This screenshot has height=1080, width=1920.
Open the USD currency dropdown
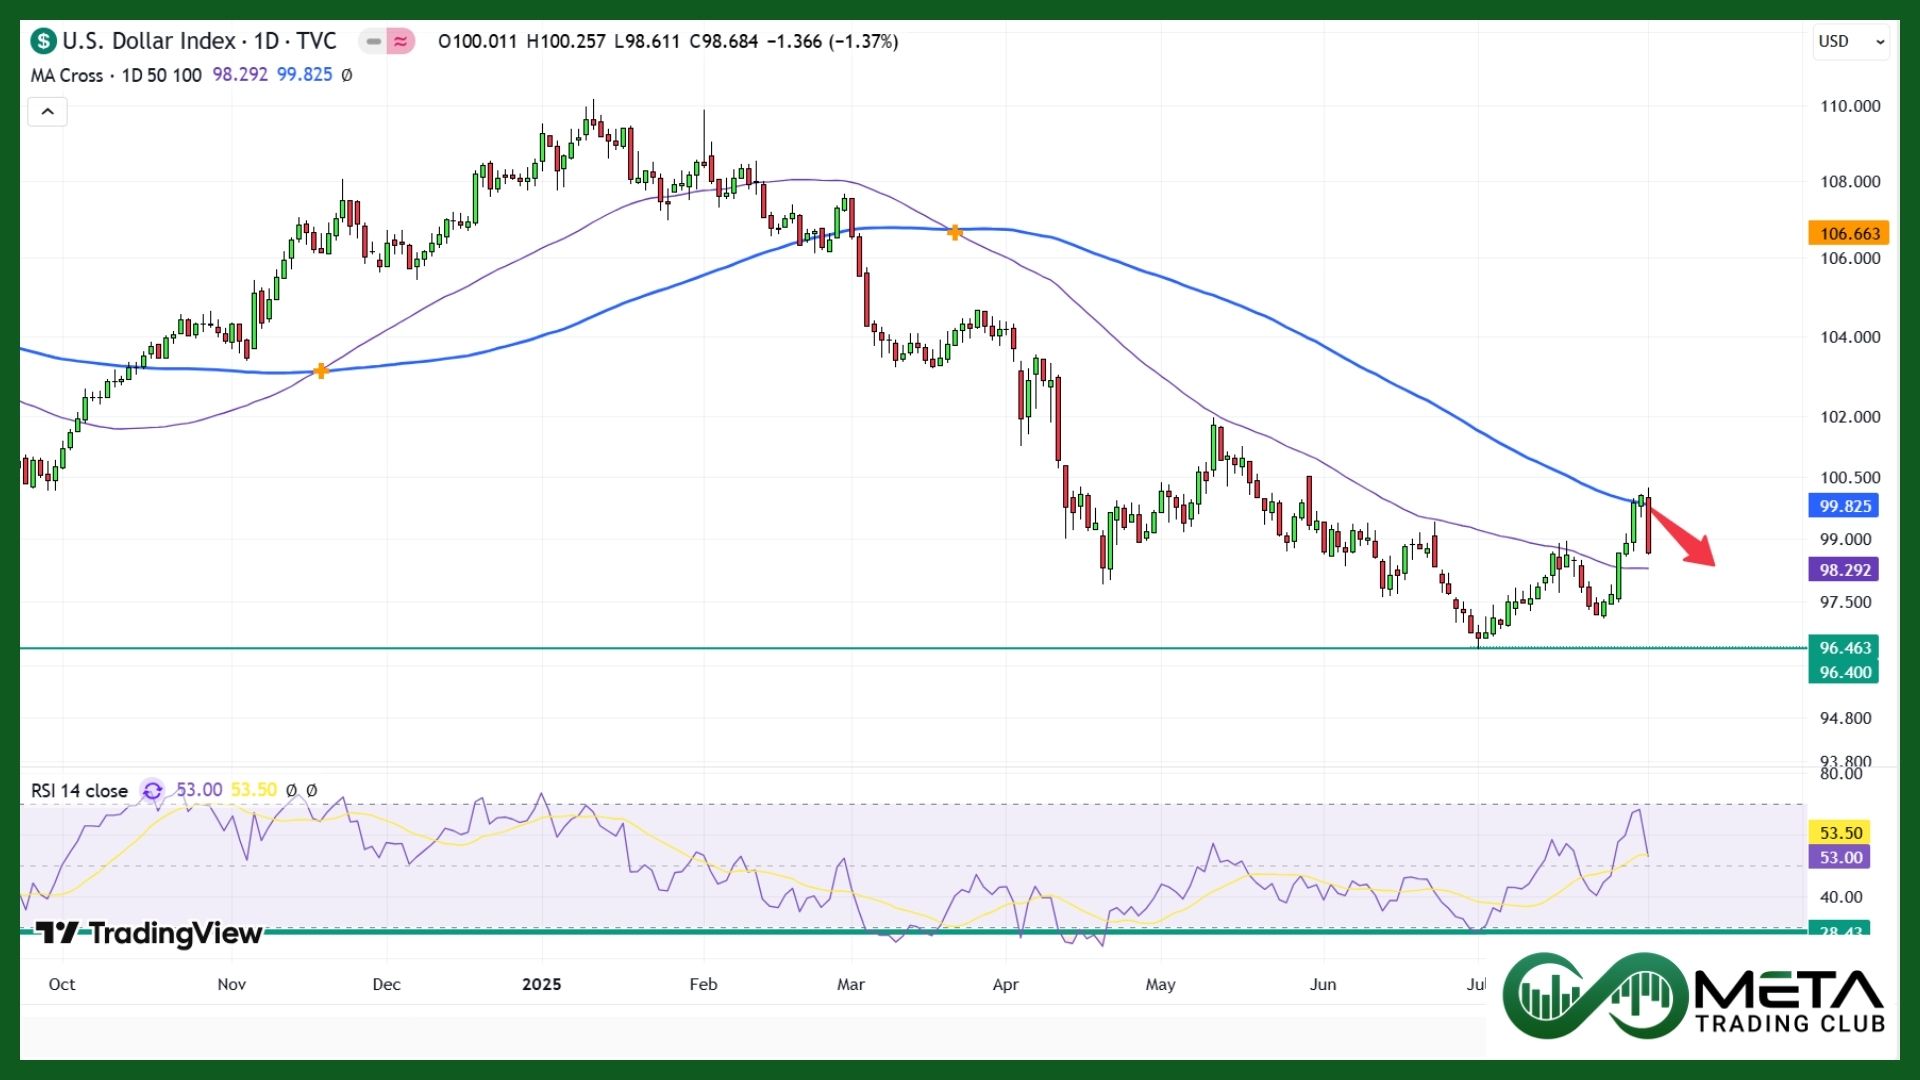[1851, 41]
